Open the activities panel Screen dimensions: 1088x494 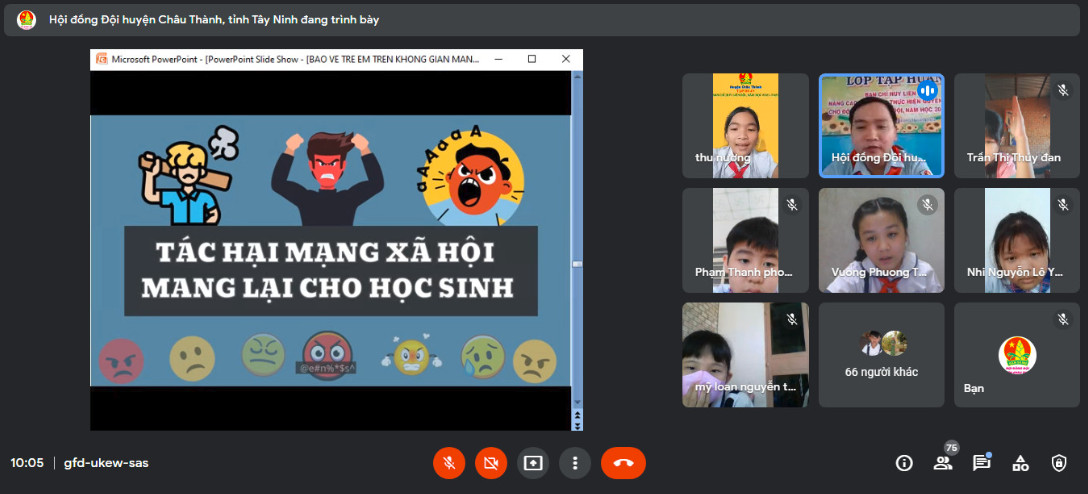pos(1020,463)
